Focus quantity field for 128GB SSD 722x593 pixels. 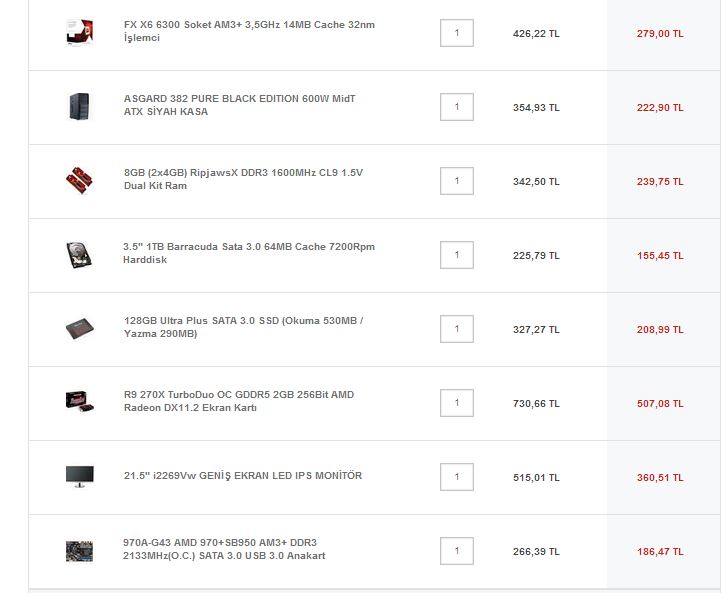[x=457, y=329]
